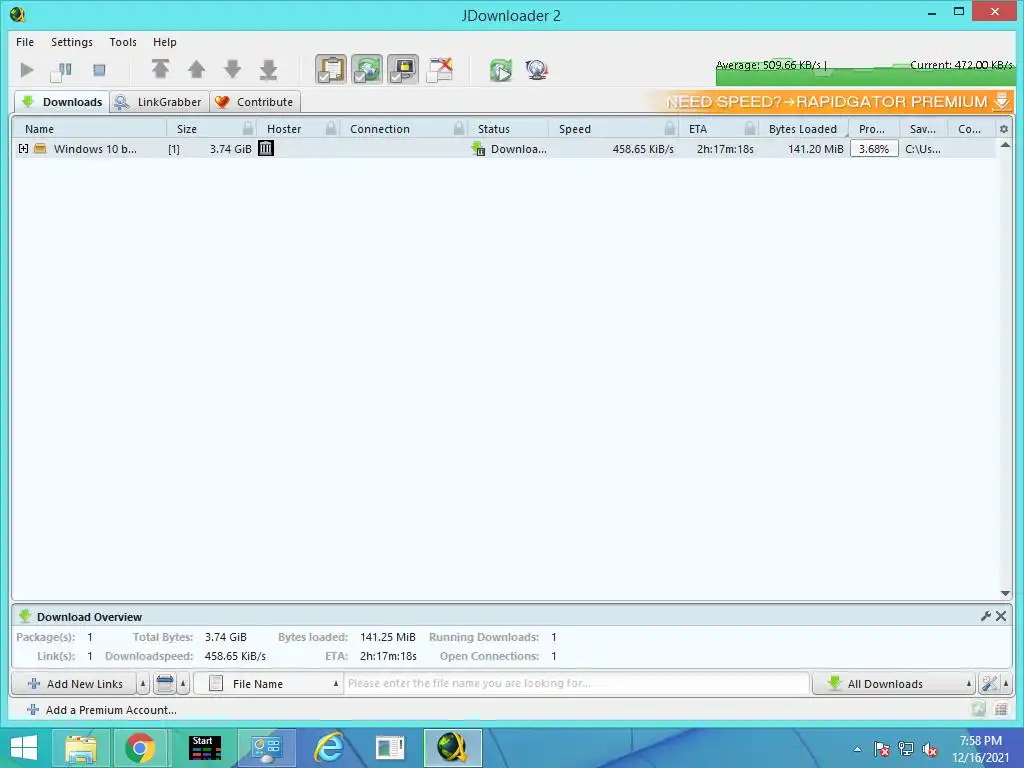Open Download Overview wrench settings
The image size is (1024, 768).
[x=986, y=616]
